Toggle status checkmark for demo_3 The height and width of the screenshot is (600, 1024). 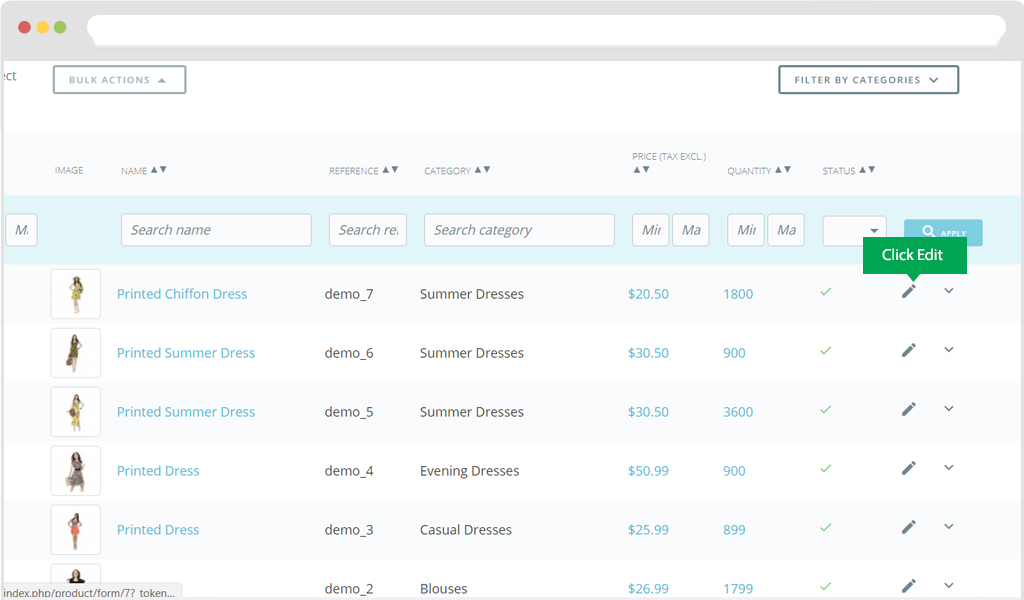[x=825, y=527]
